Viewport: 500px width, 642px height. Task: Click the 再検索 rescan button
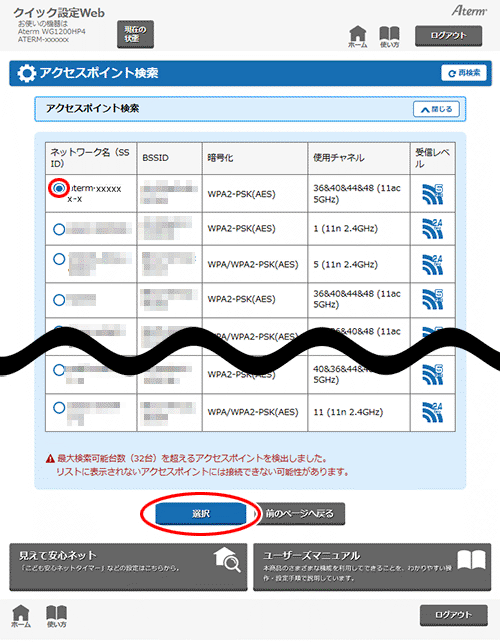pyautogui.click(x=464, y=73)
